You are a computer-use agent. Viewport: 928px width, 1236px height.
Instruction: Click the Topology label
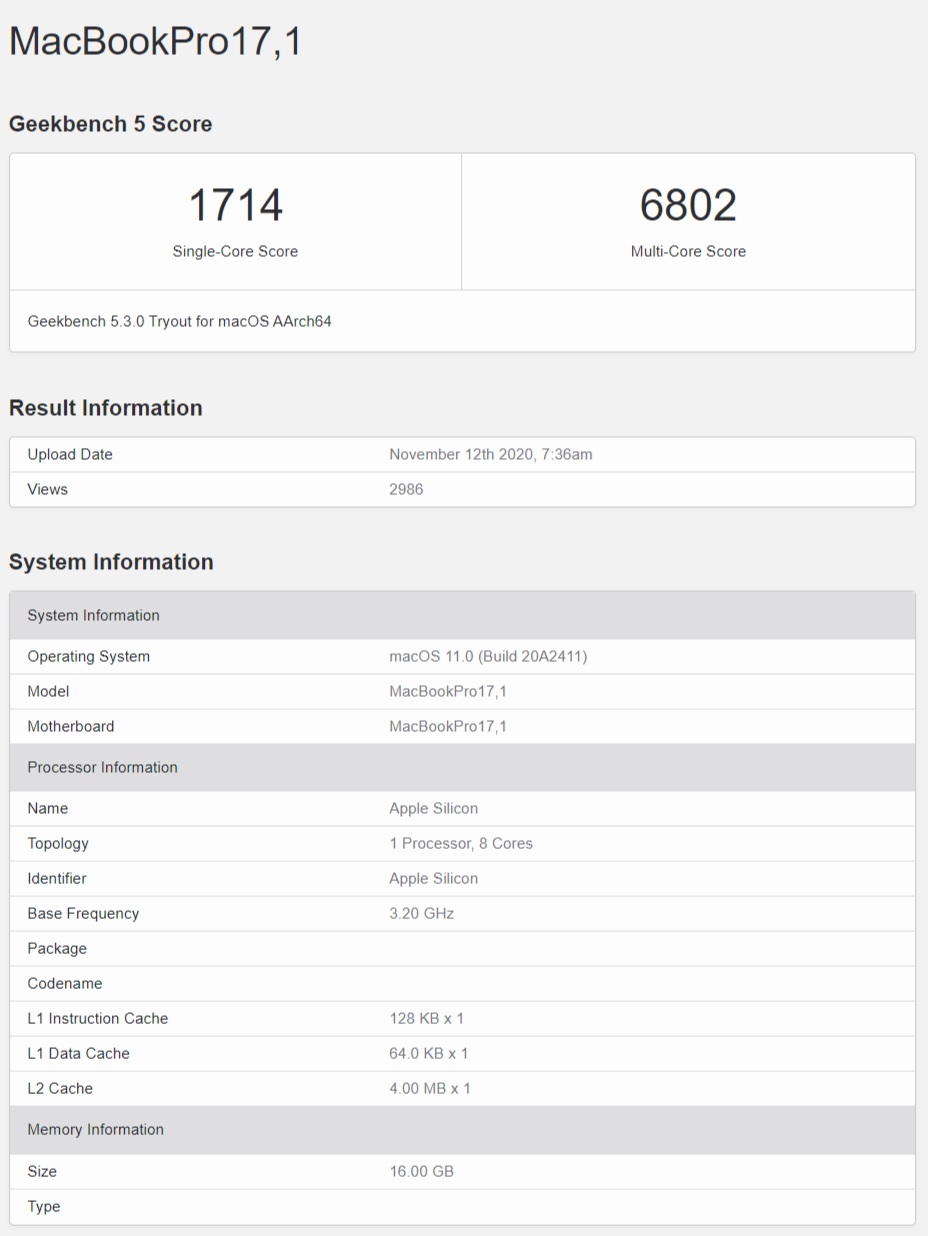58,843
